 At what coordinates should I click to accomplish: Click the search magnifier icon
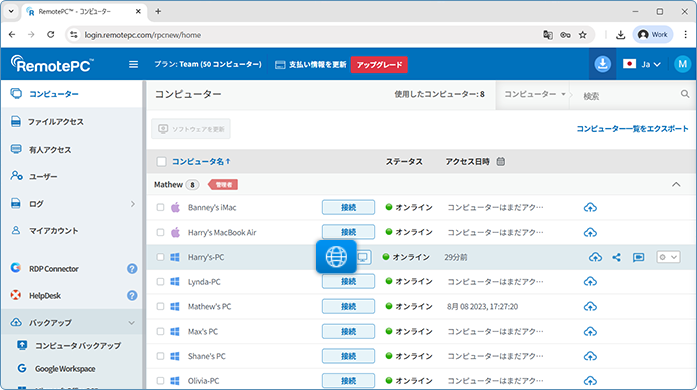pyautogui.click(x=685, y=94)
